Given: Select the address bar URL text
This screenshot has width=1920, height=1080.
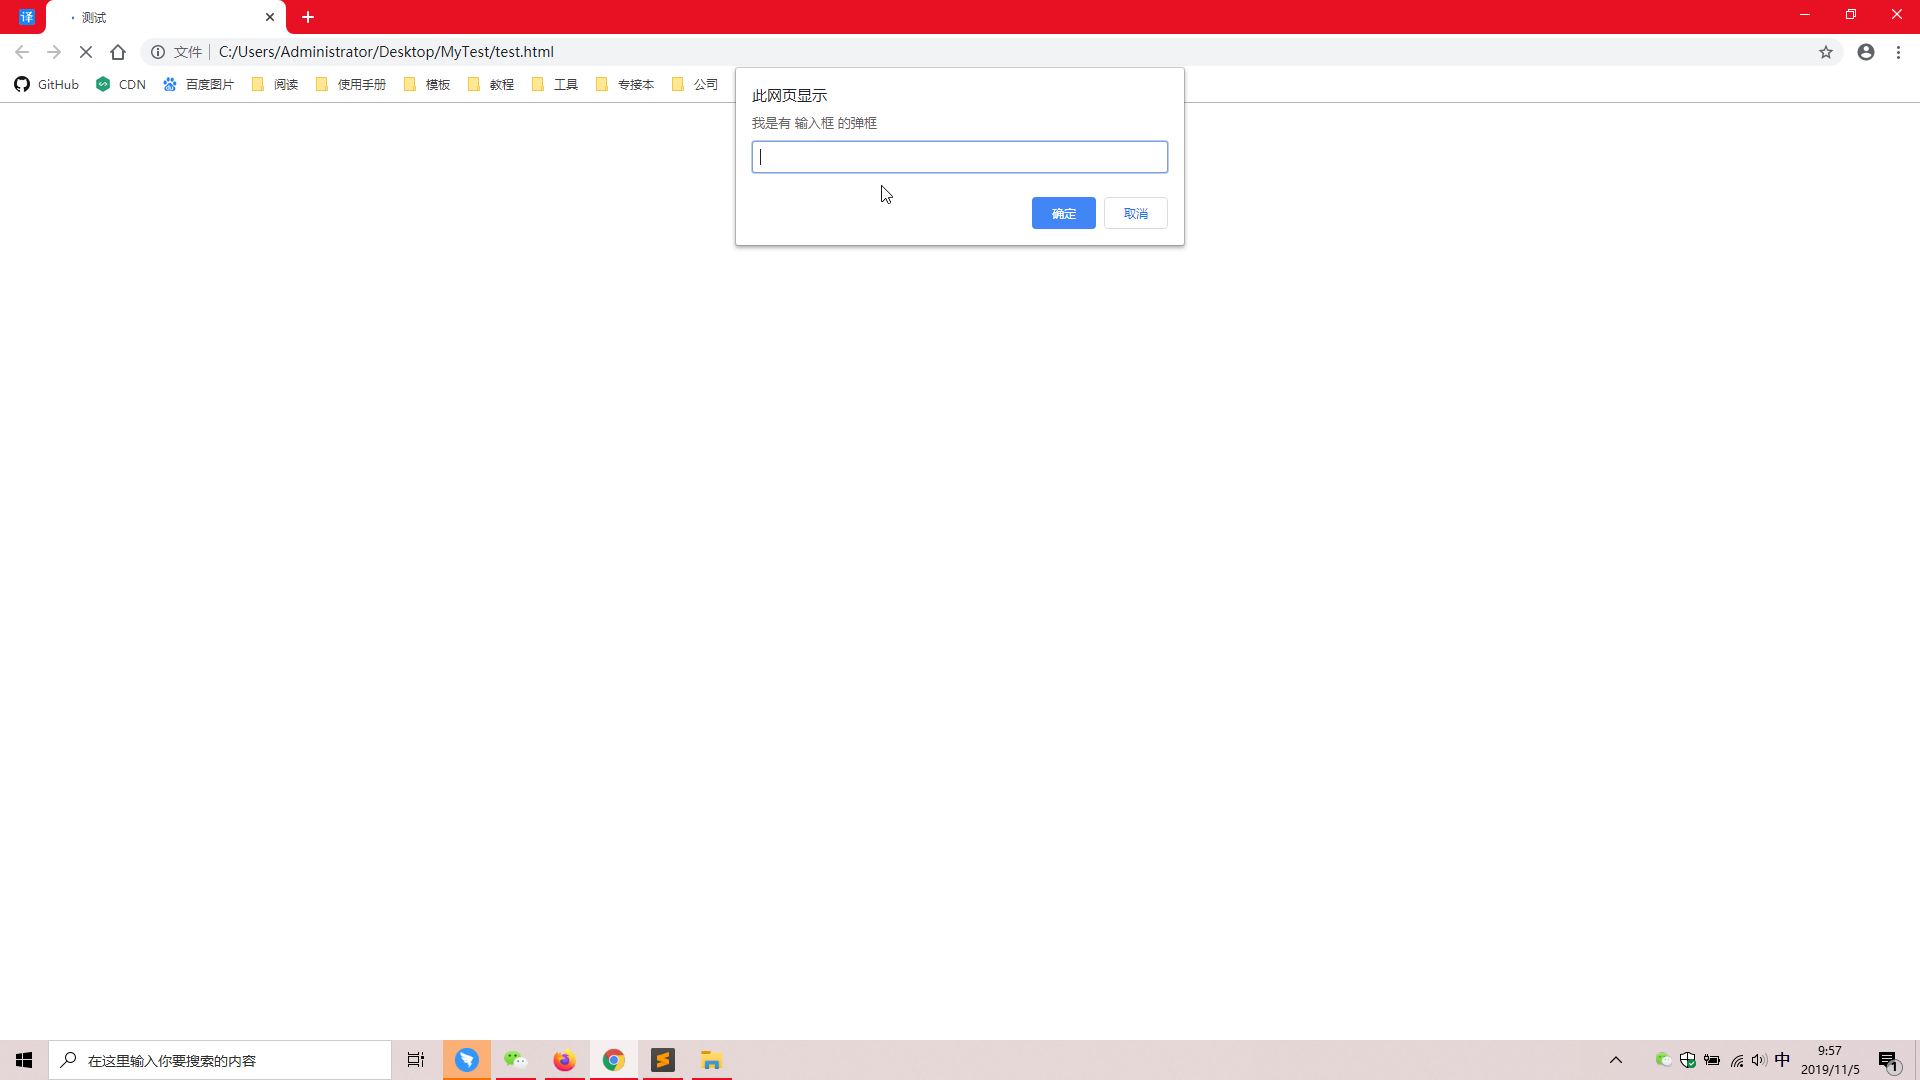Looking at the screenshot, I should (x=386, y=52).
